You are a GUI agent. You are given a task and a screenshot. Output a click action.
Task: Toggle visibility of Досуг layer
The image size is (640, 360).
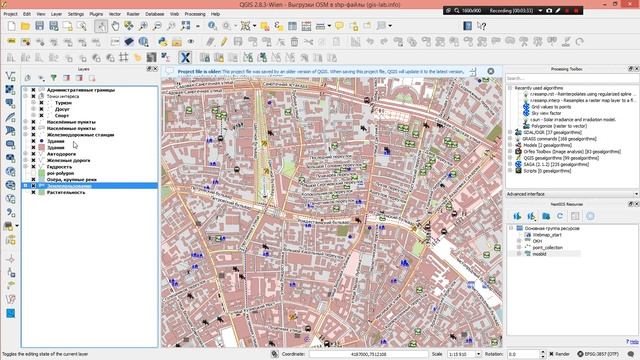click(x=42, y=109)
